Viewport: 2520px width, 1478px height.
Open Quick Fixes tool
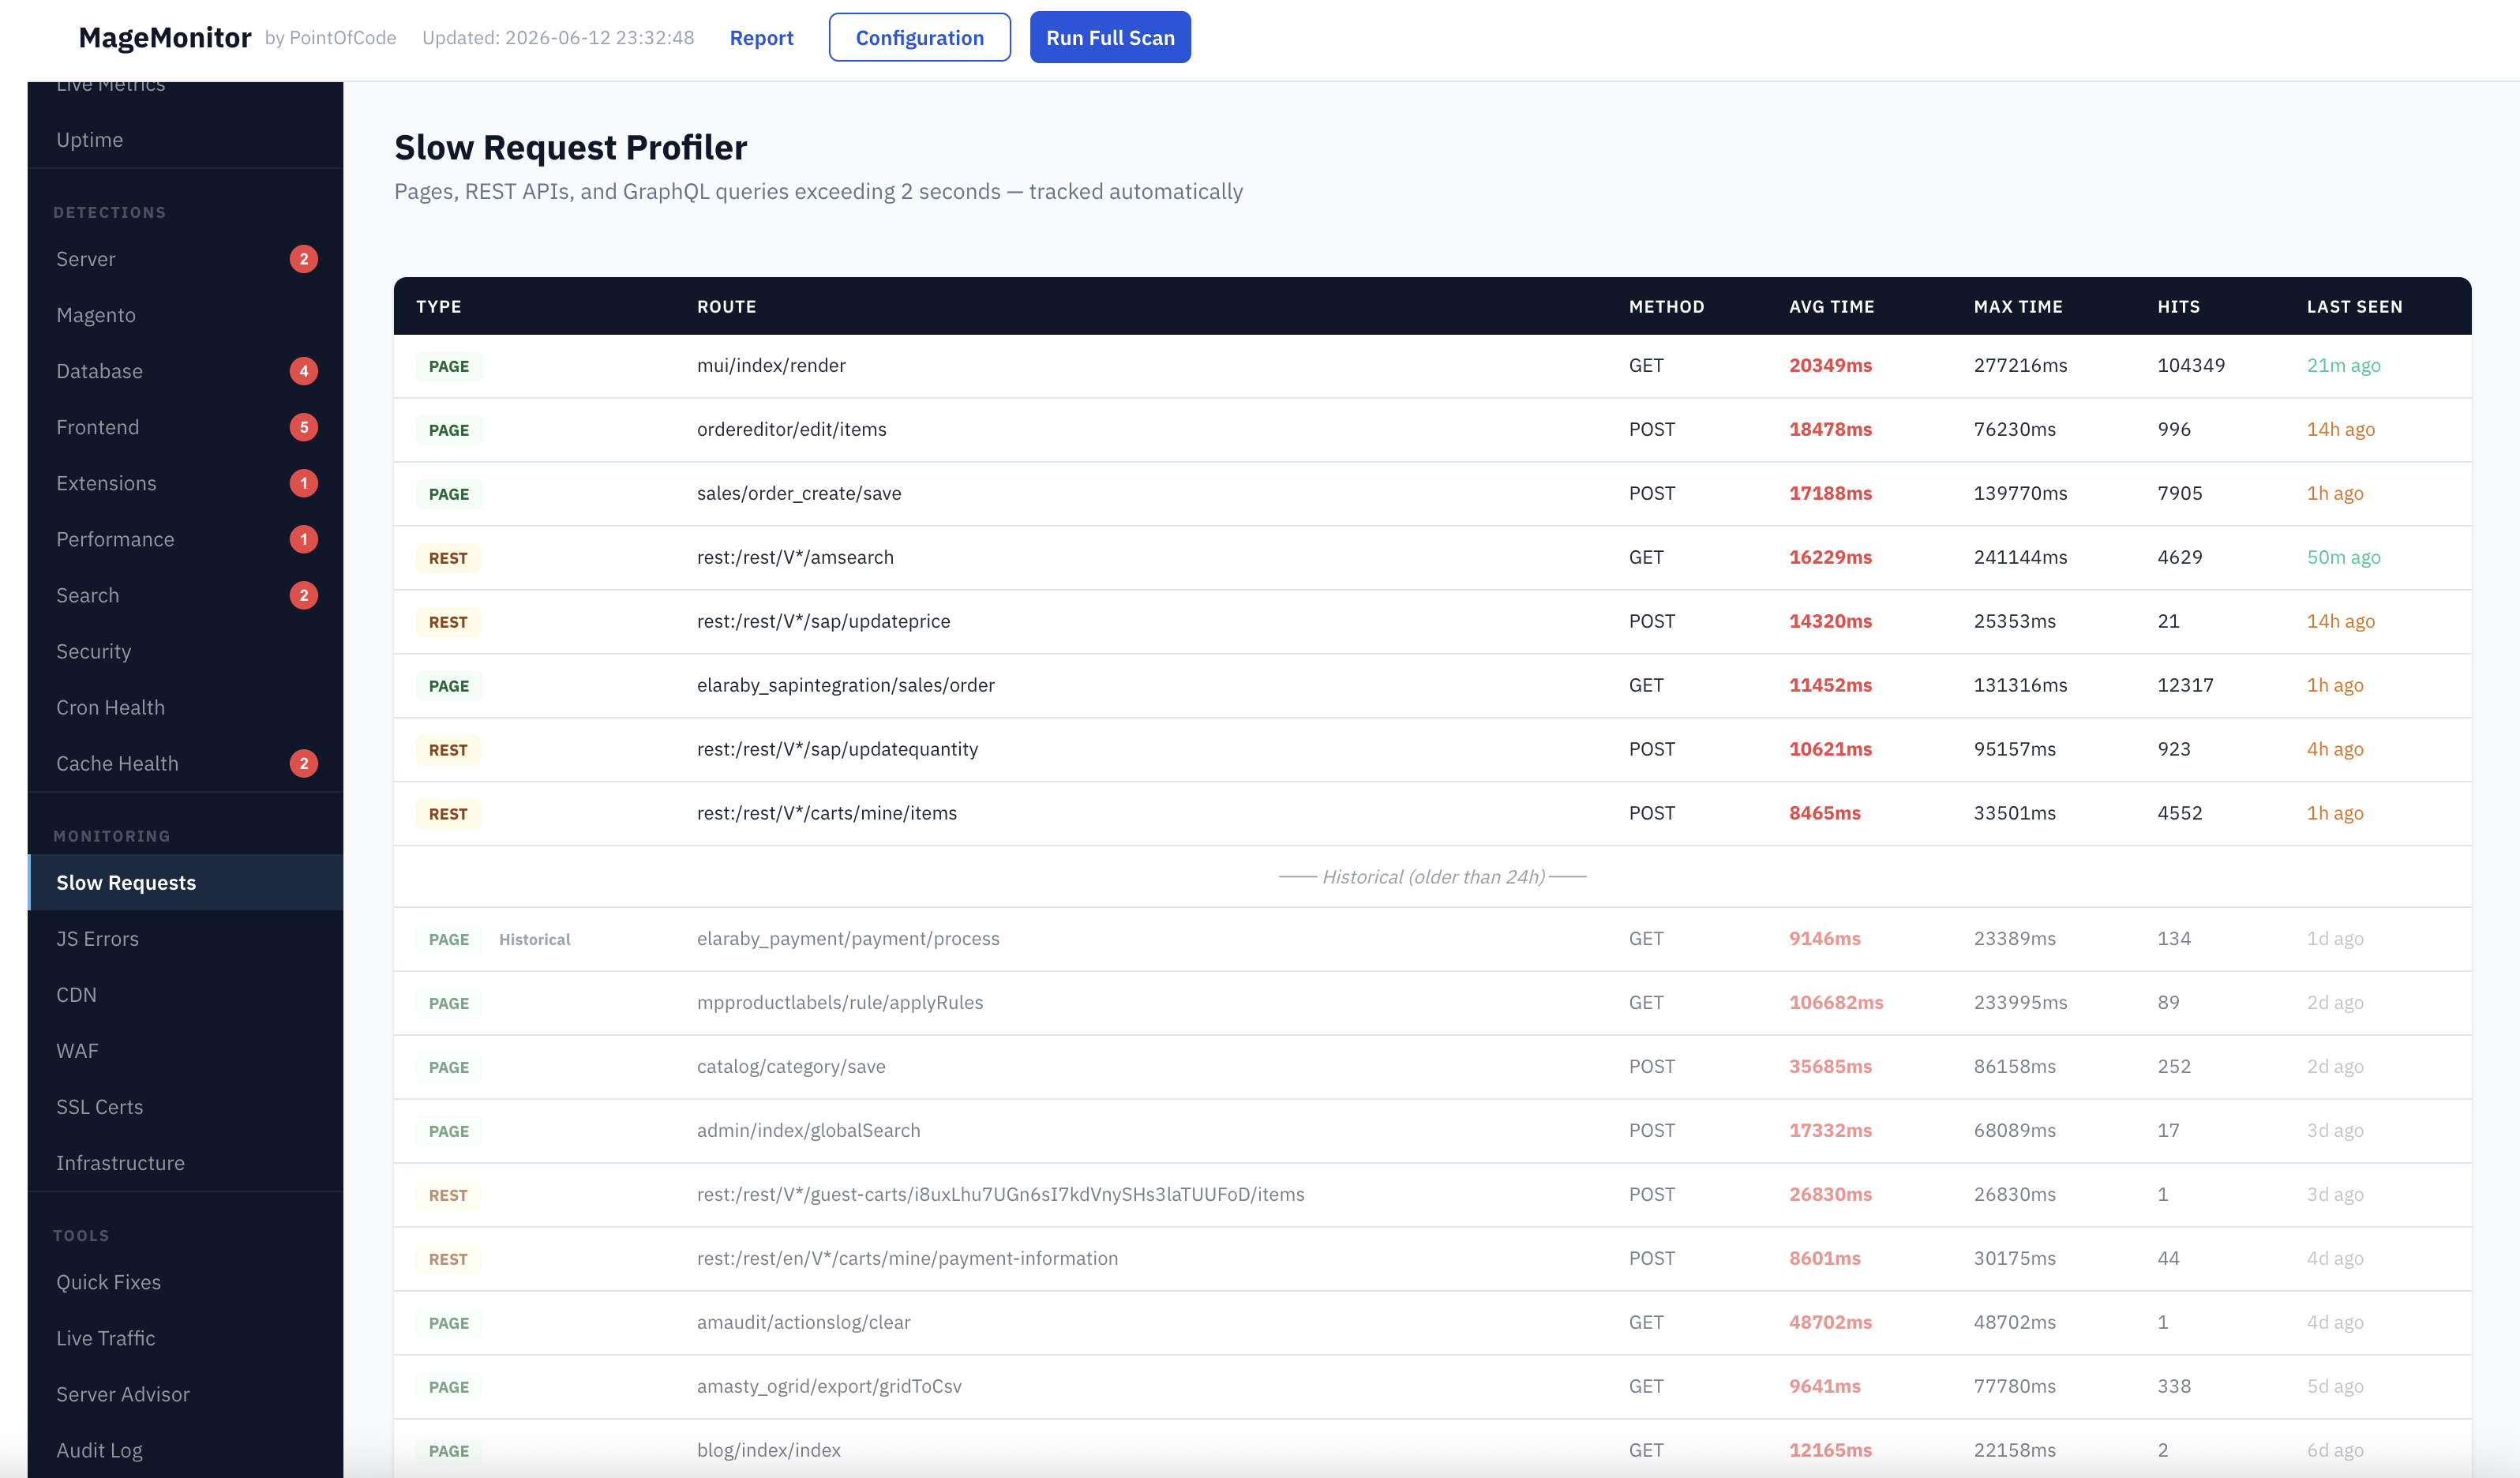point(186,1282)
